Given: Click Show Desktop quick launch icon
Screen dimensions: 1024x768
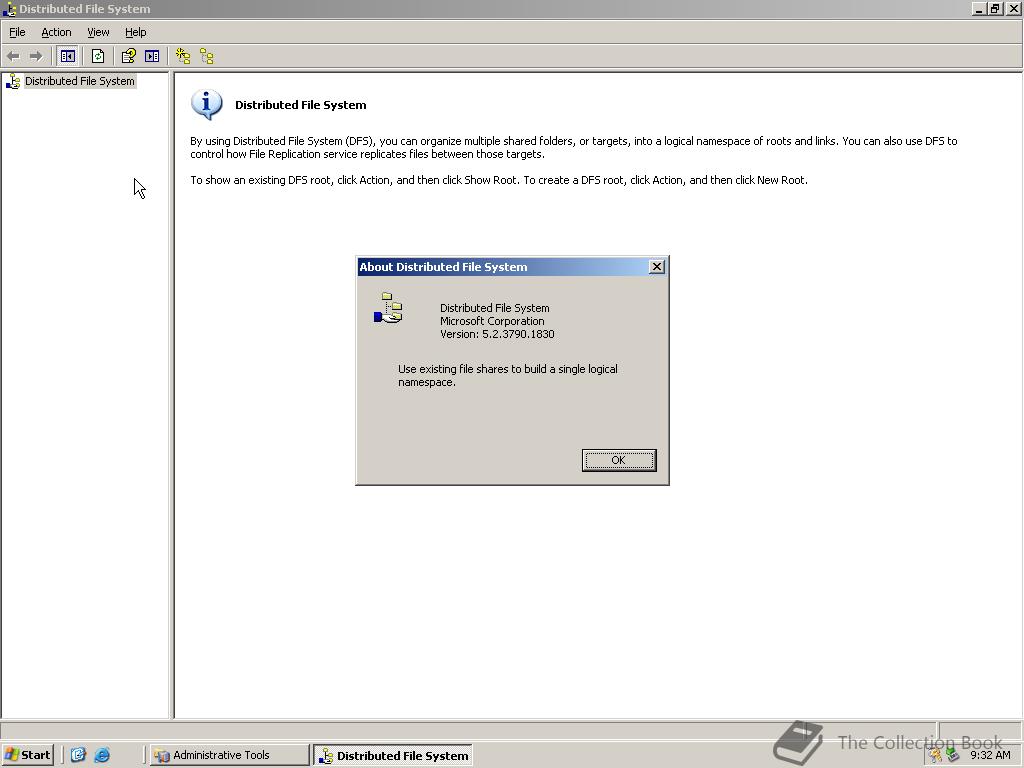Looking at the screenshot, I should coord(78,755).
